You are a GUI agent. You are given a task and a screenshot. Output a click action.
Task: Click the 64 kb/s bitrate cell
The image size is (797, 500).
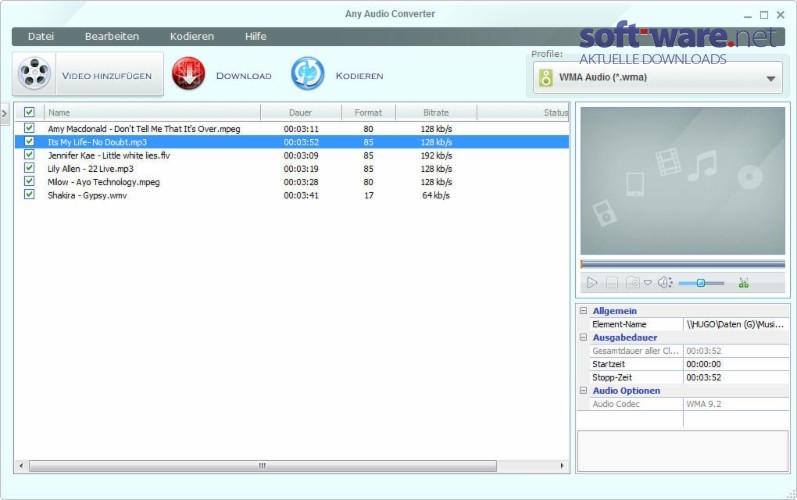tap(436, 195)
